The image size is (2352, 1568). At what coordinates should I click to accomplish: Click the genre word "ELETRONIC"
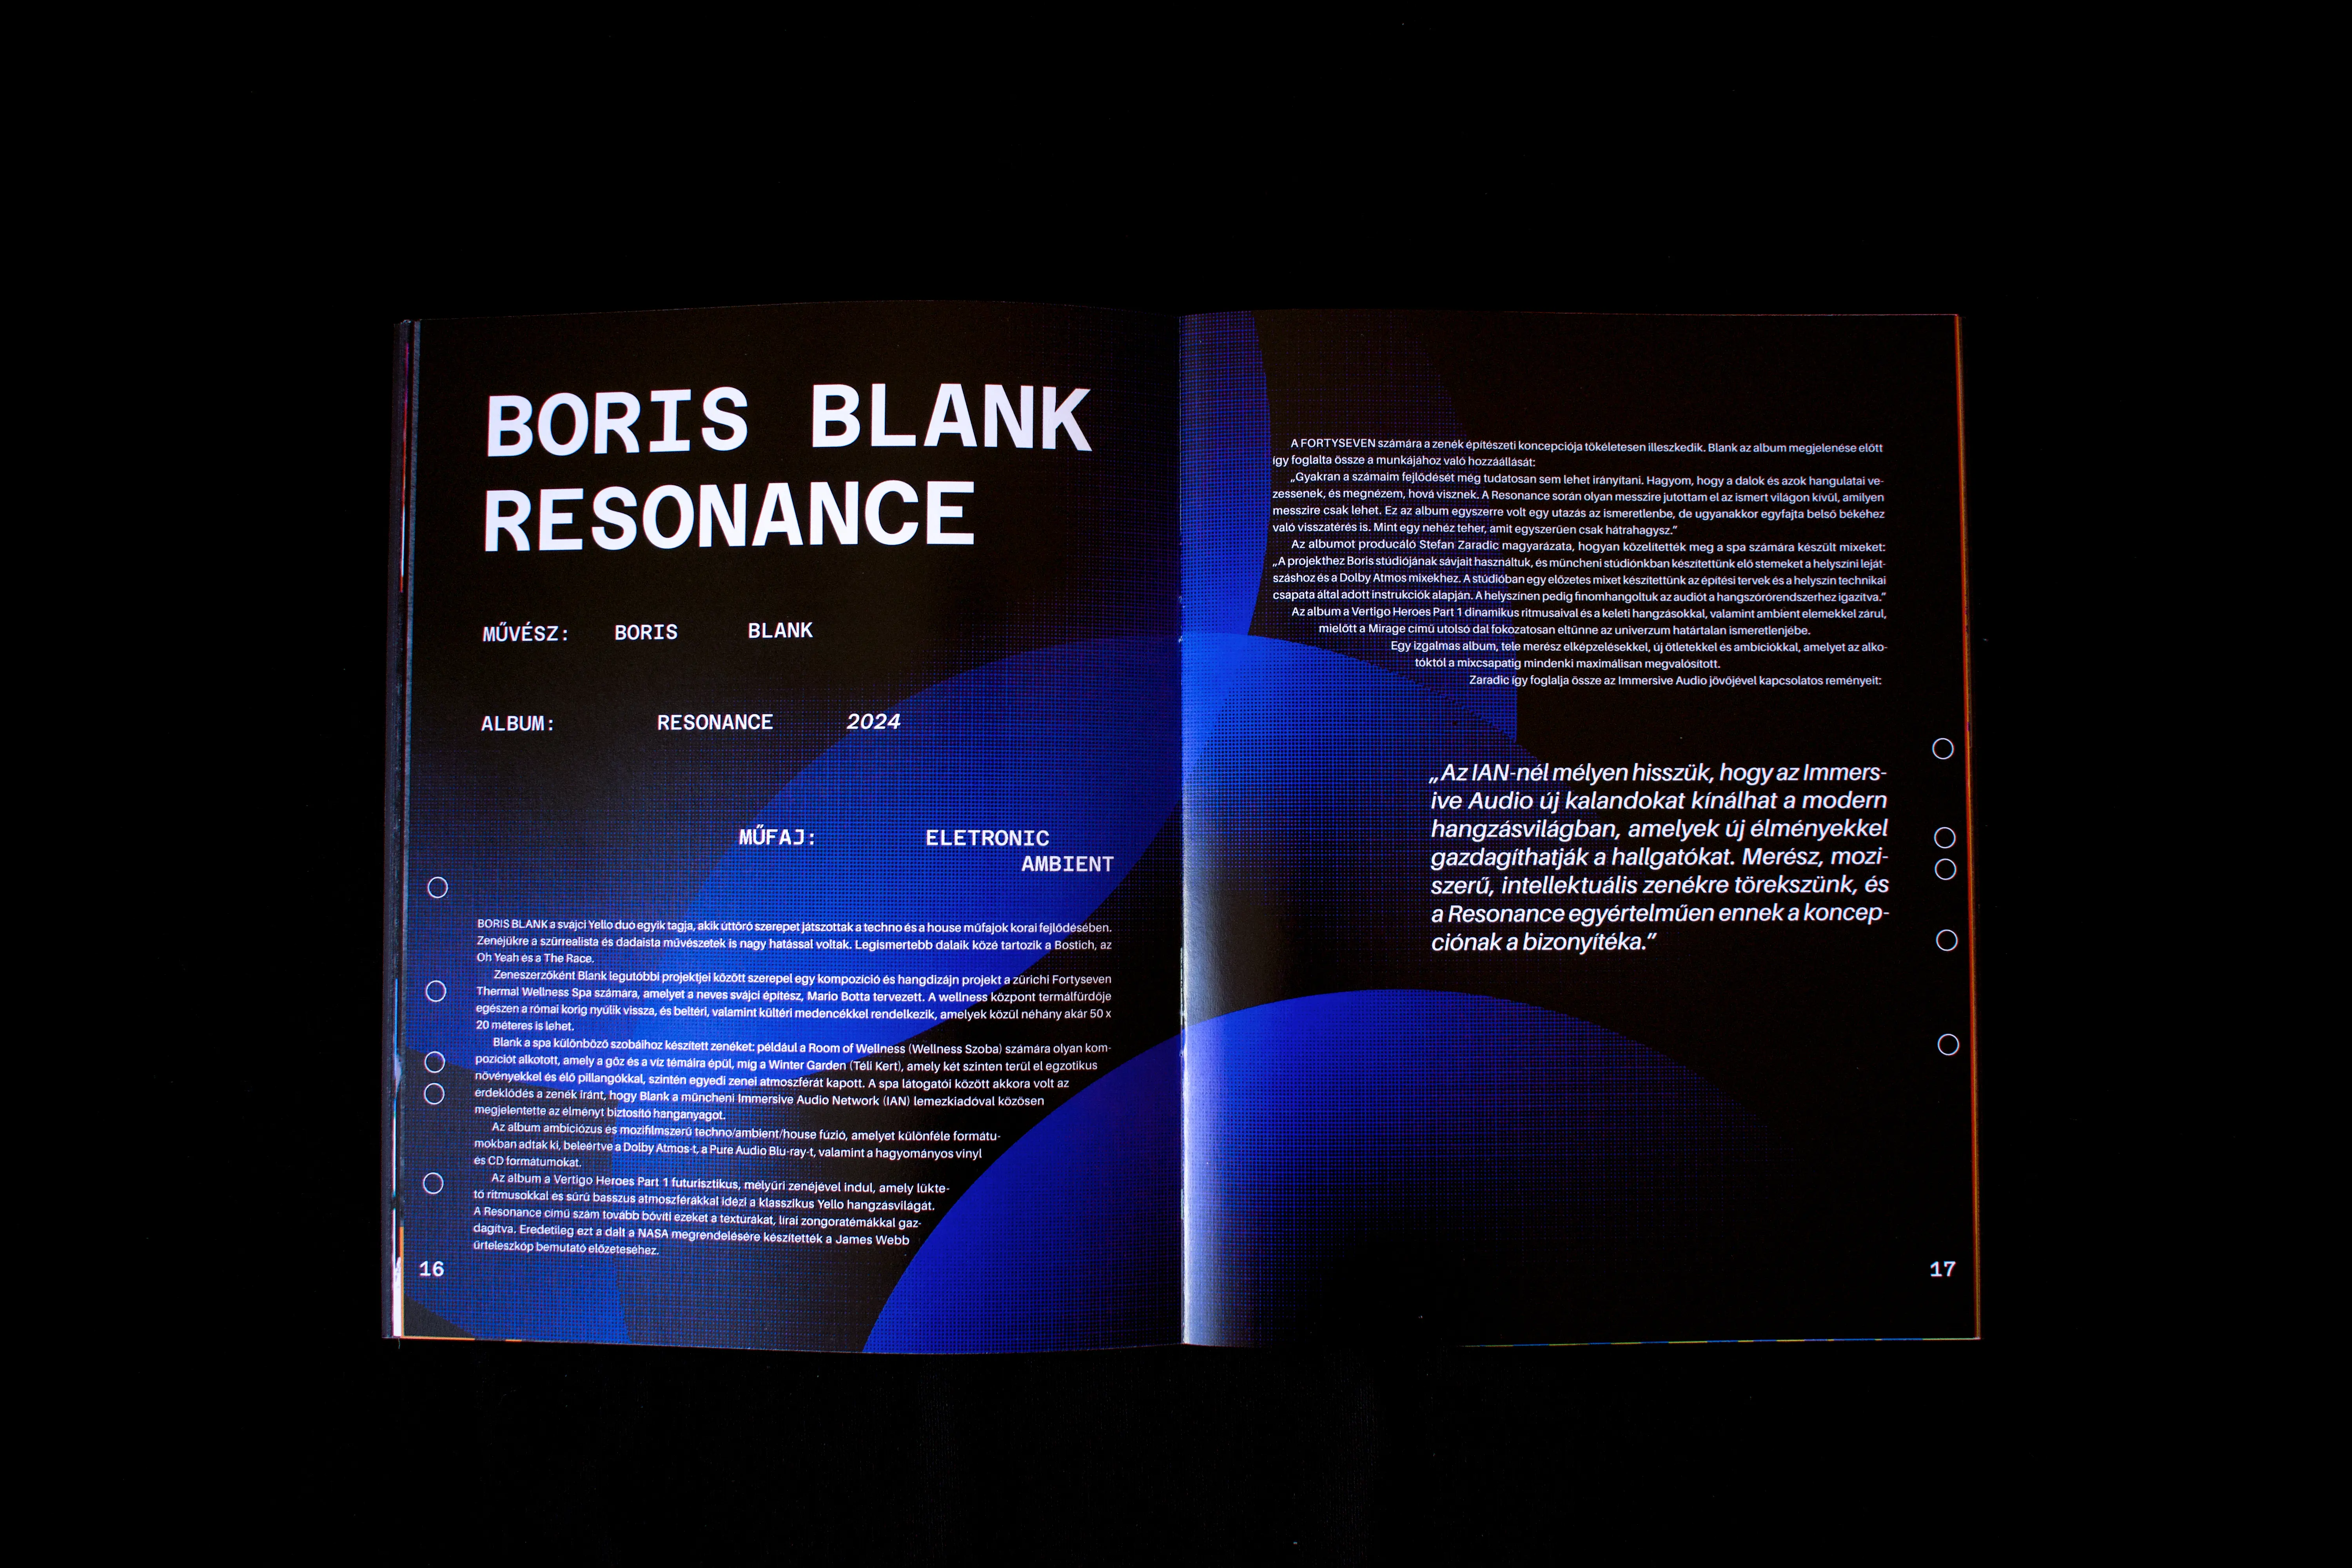click(987, 838)
